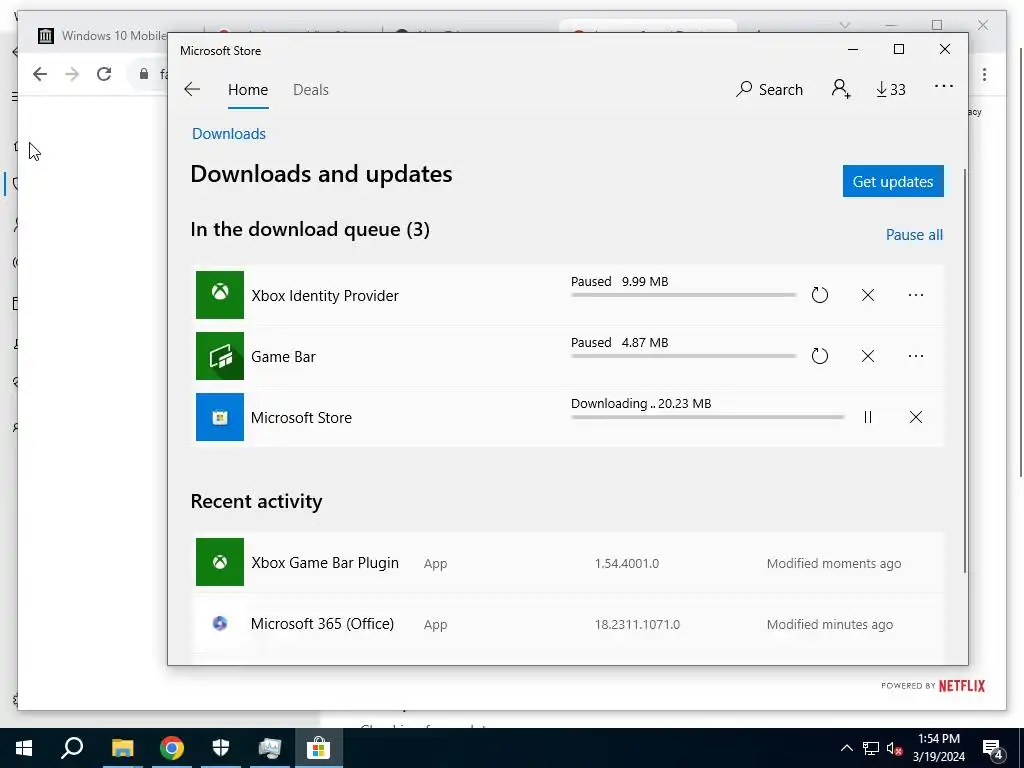Open the Home tab

tap(248, 90)
